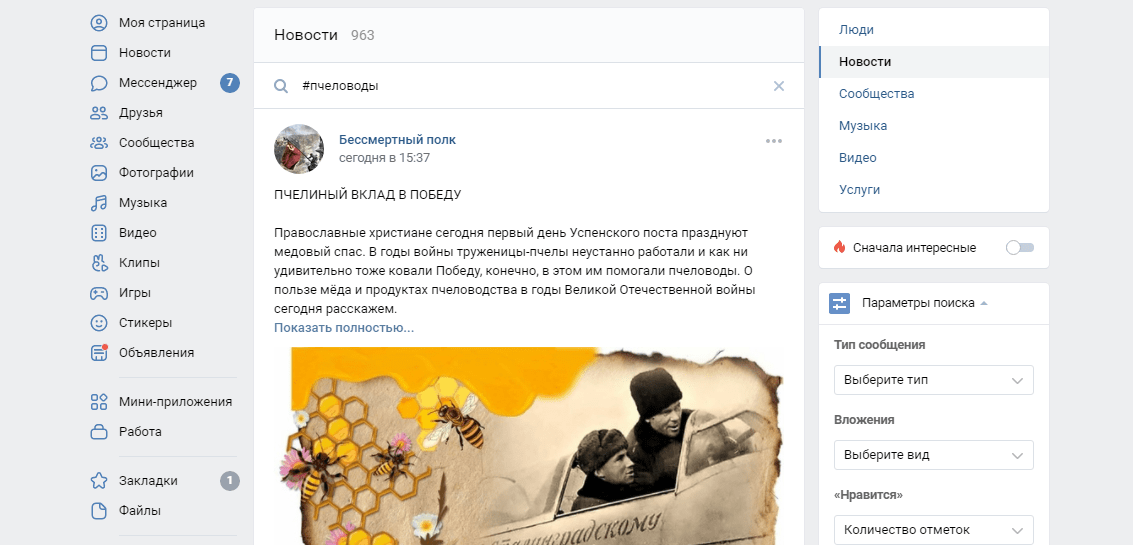This screenshot has width=1133, height=545.
Task: Open the Games controller icon
Action: click(x=99, y=293)
